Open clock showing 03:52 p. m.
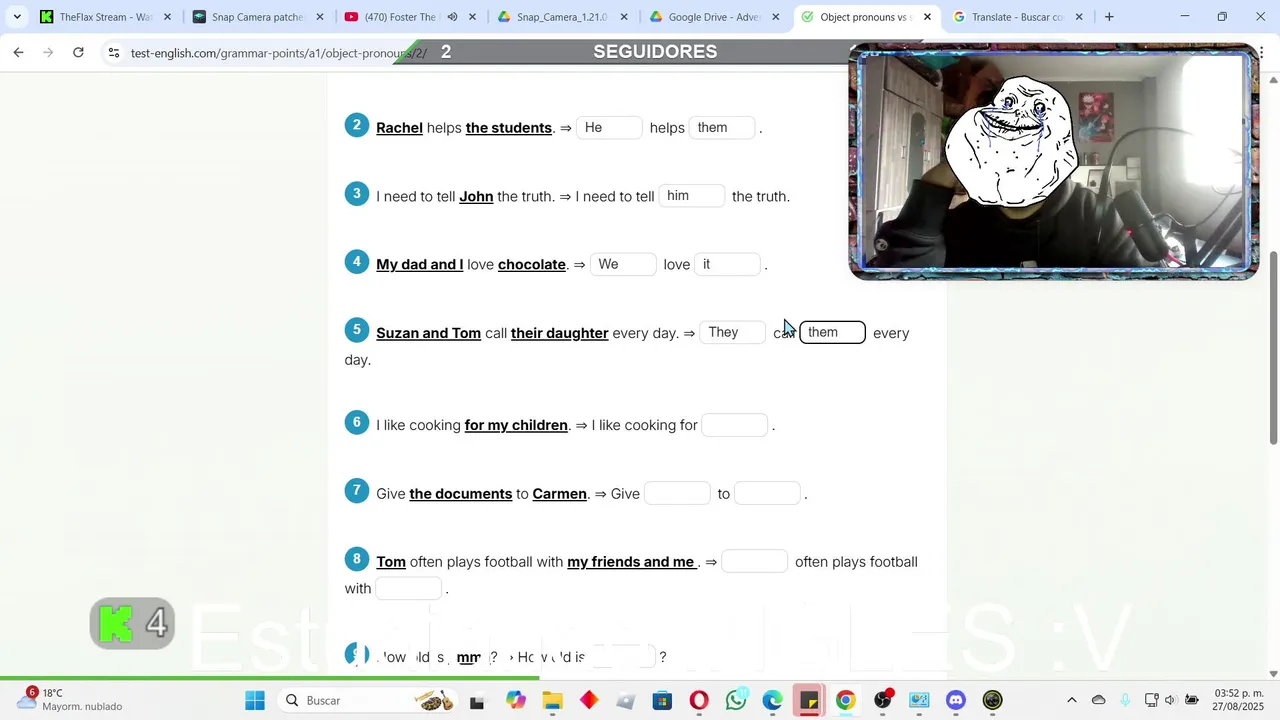This screenshot has width=1280, height=720. [x=1239, y=699]
